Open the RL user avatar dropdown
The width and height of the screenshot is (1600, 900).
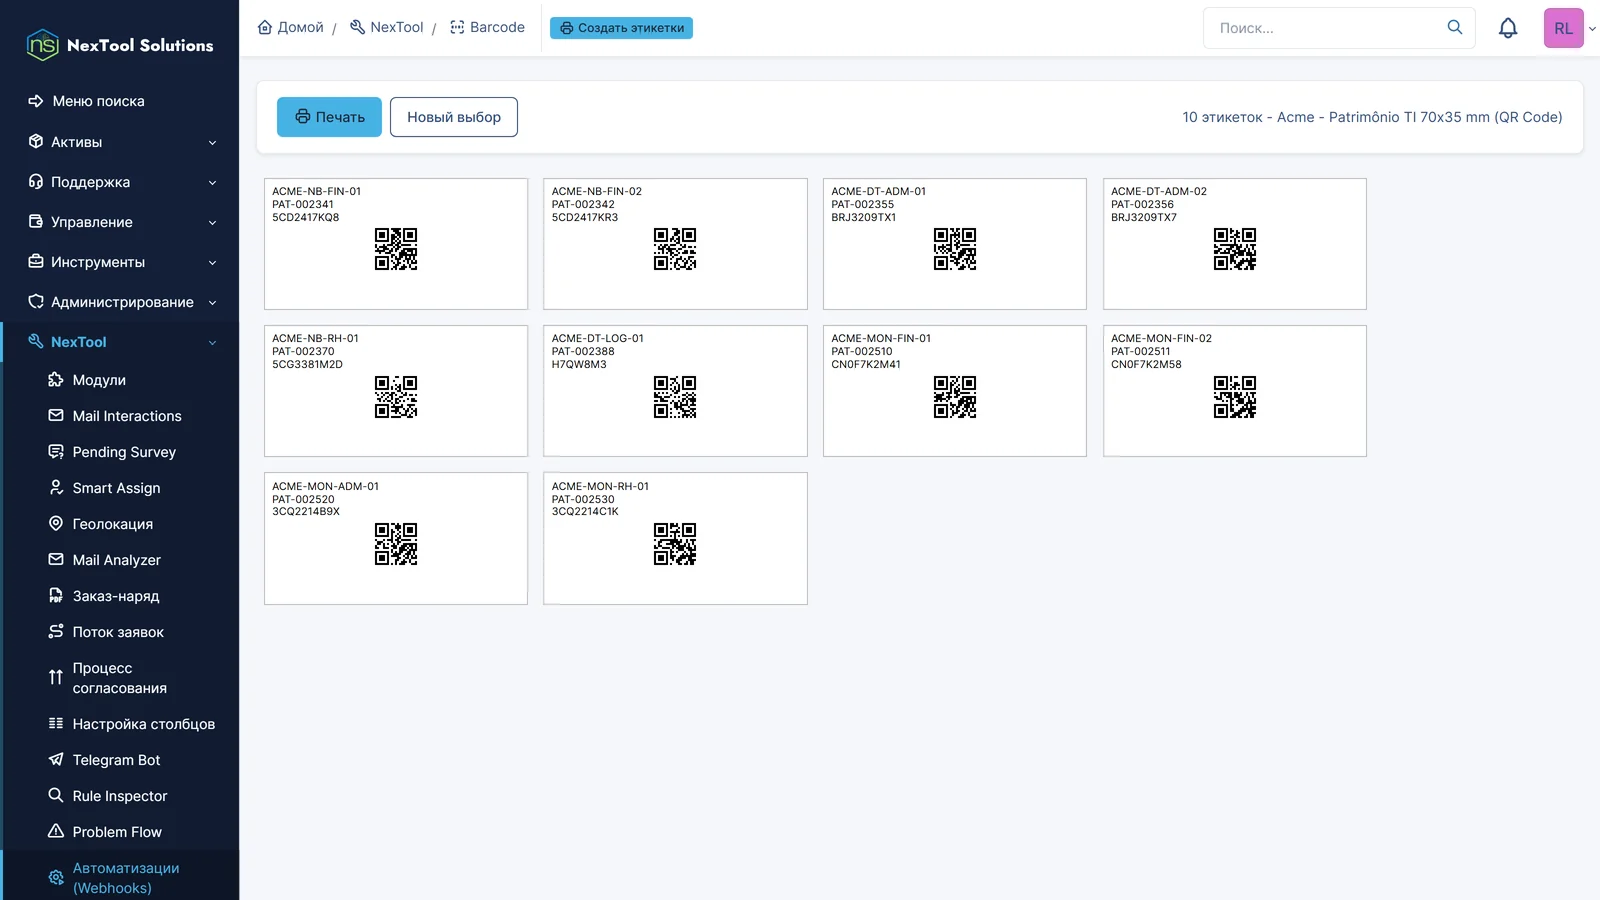click(x=1570, y=28)
